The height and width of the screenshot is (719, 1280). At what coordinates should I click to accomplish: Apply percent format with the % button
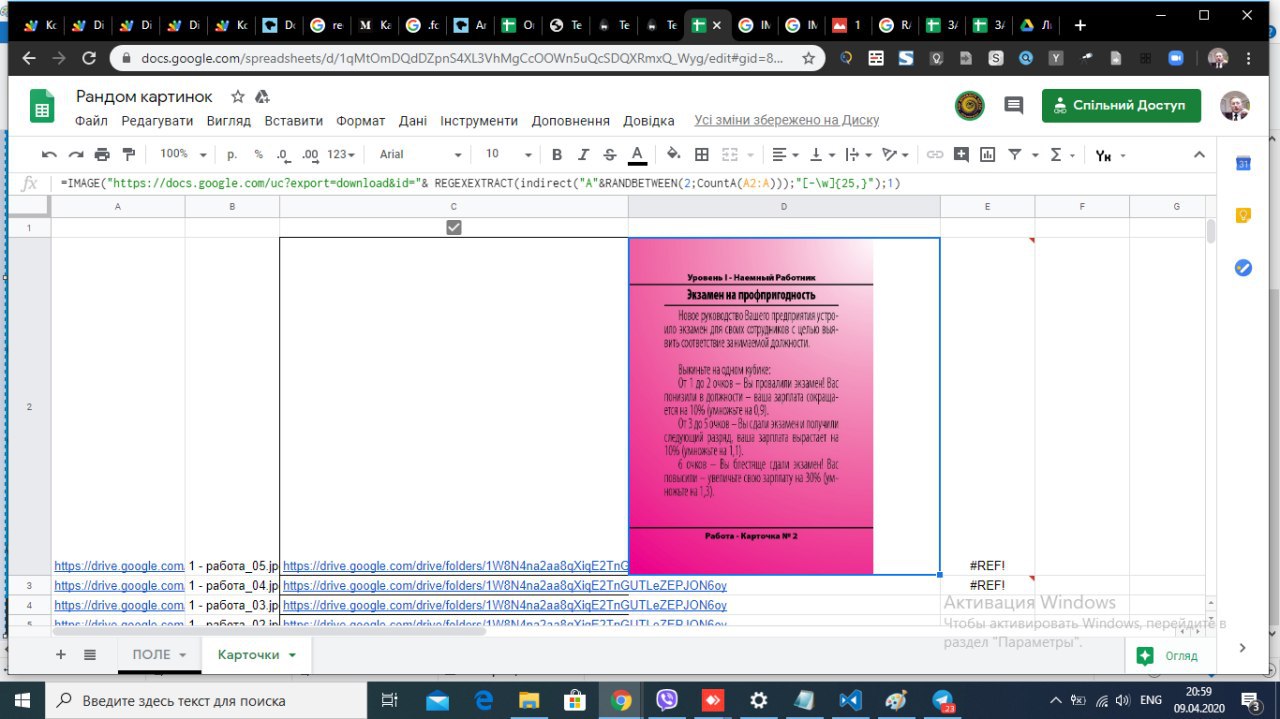pos(258,154)
